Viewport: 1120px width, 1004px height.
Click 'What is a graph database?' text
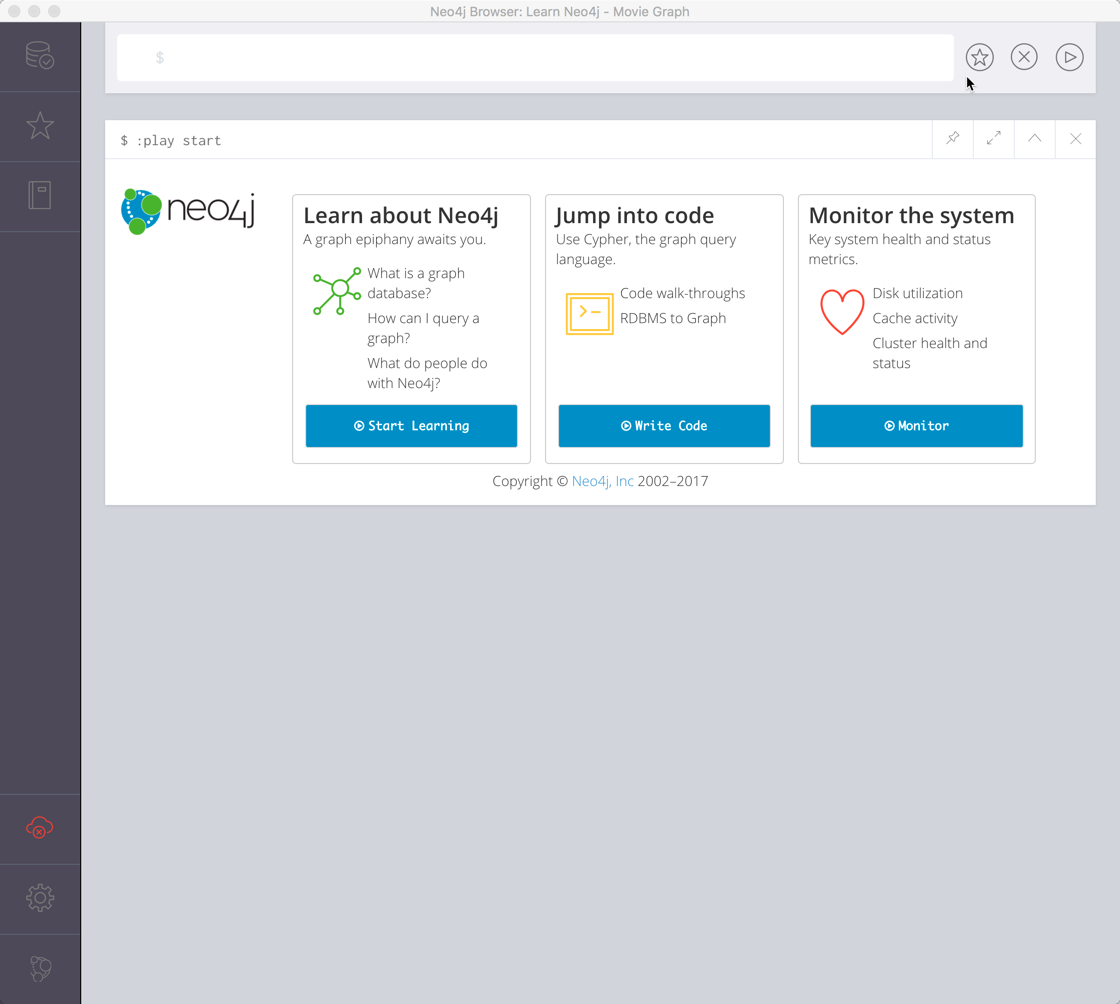tap(416, 283)
